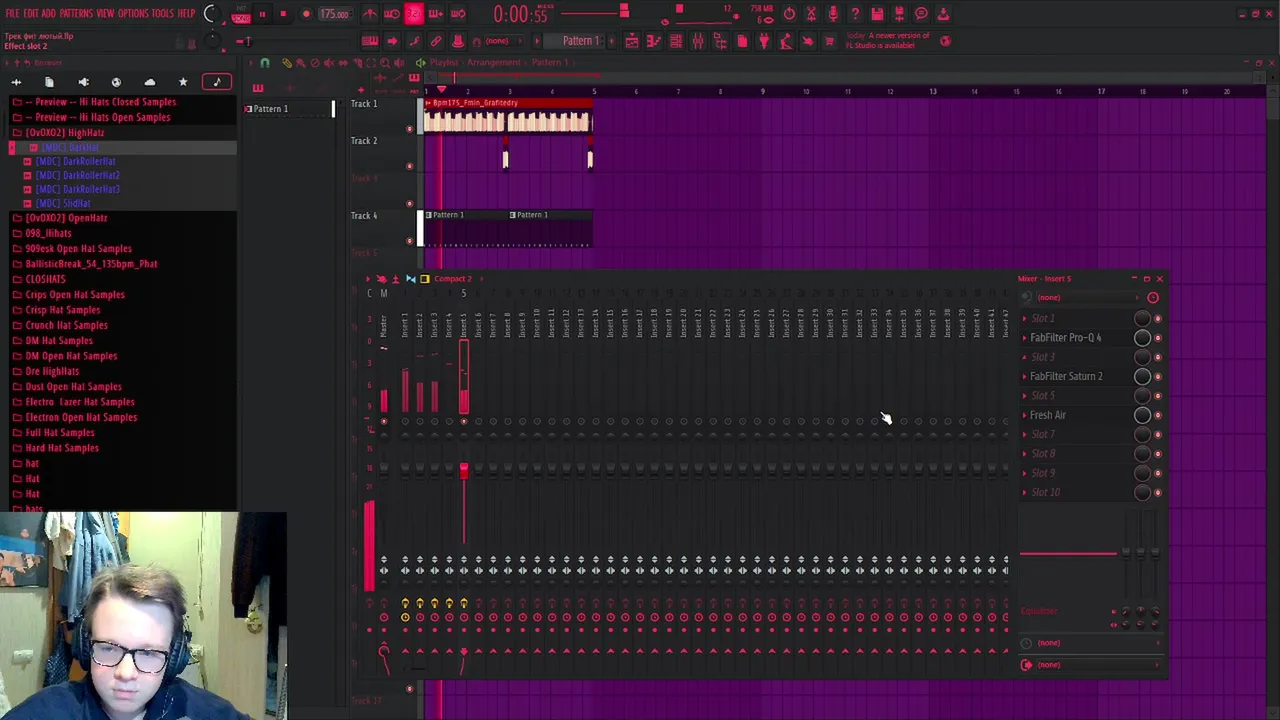Click the Save floppy disk icon
The width and height of the screenshot is (1280, 720).
point(877,14)
